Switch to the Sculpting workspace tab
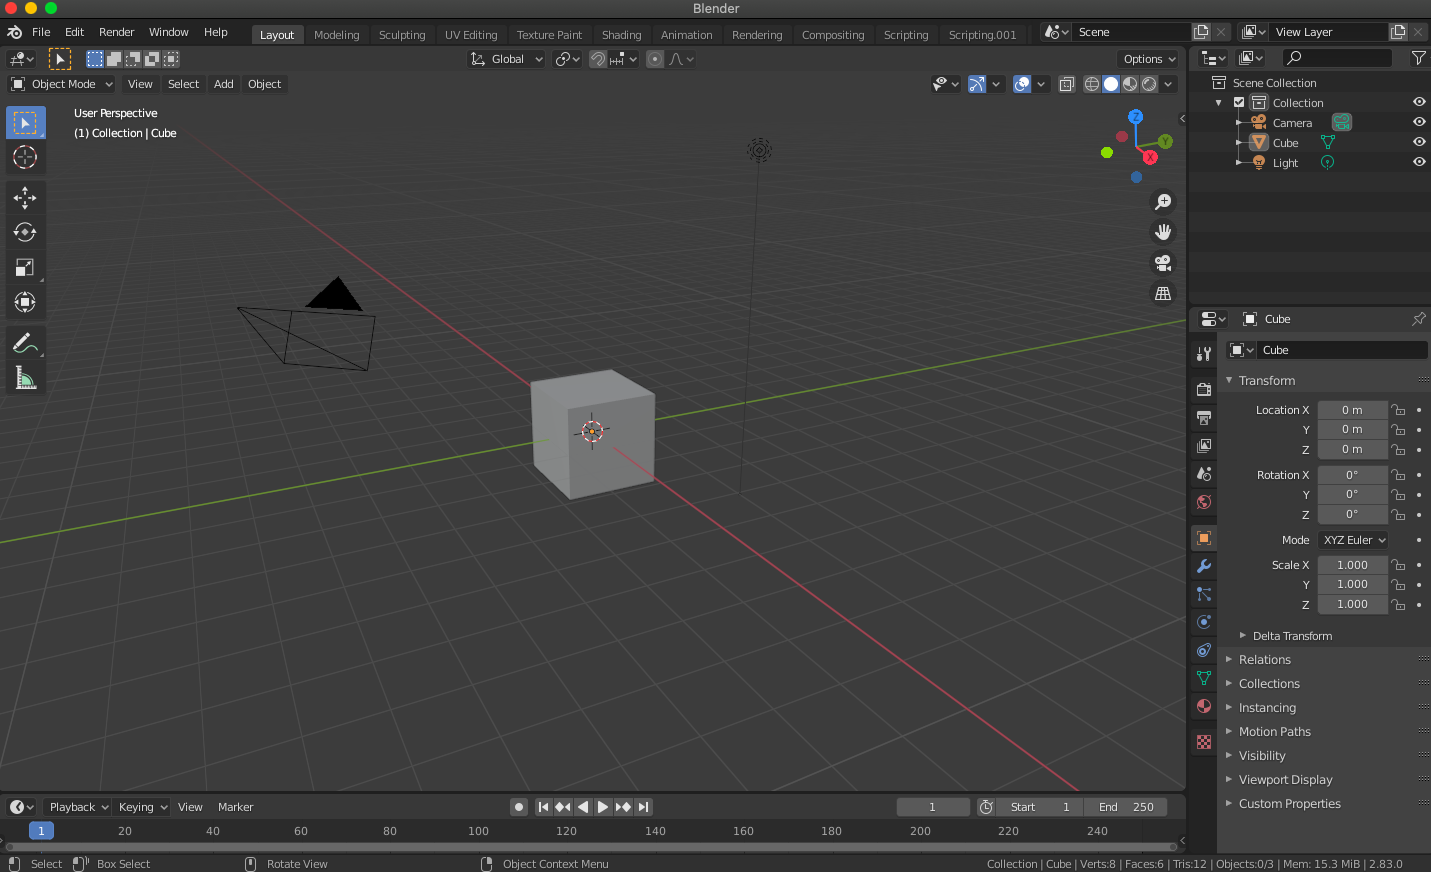Viewport: 1431px width, 872px height. [x=402, y=34]
